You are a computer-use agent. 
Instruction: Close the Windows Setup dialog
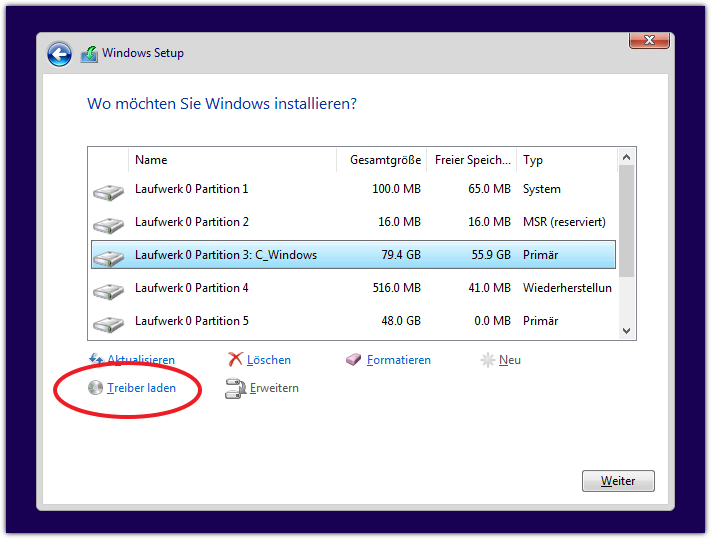tap(649, 40)
